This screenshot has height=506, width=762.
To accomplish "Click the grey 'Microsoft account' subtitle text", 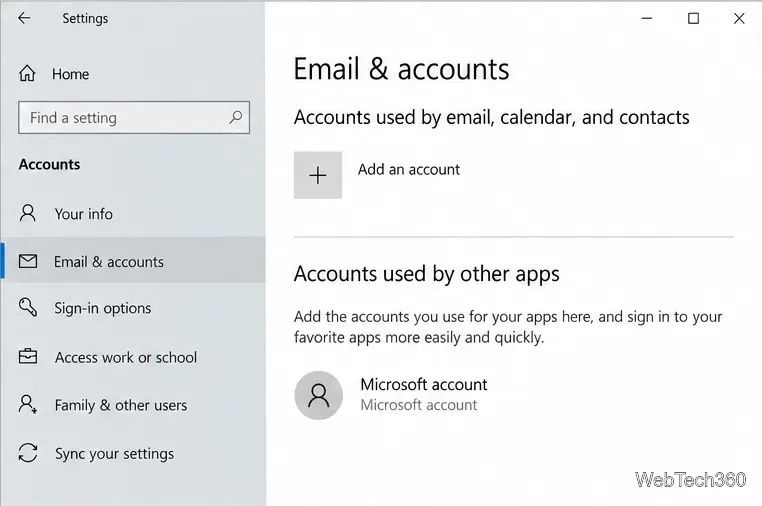I will point(419,405).
